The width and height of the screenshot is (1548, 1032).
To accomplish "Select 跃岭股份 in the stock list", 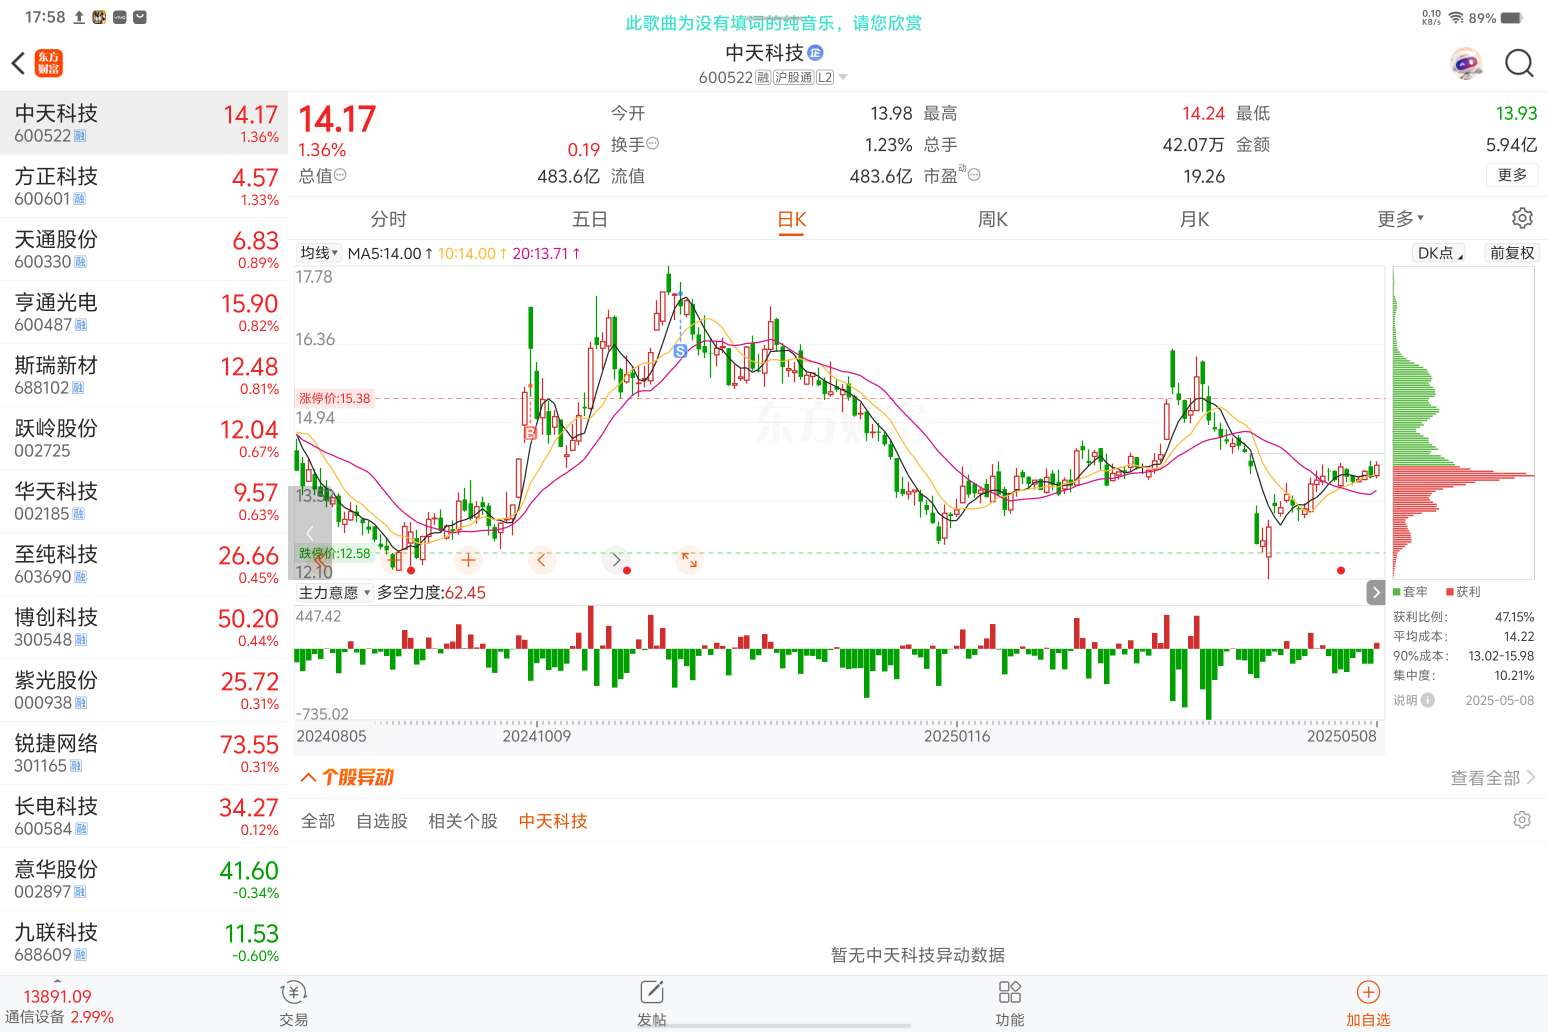I will click(144, 438).
